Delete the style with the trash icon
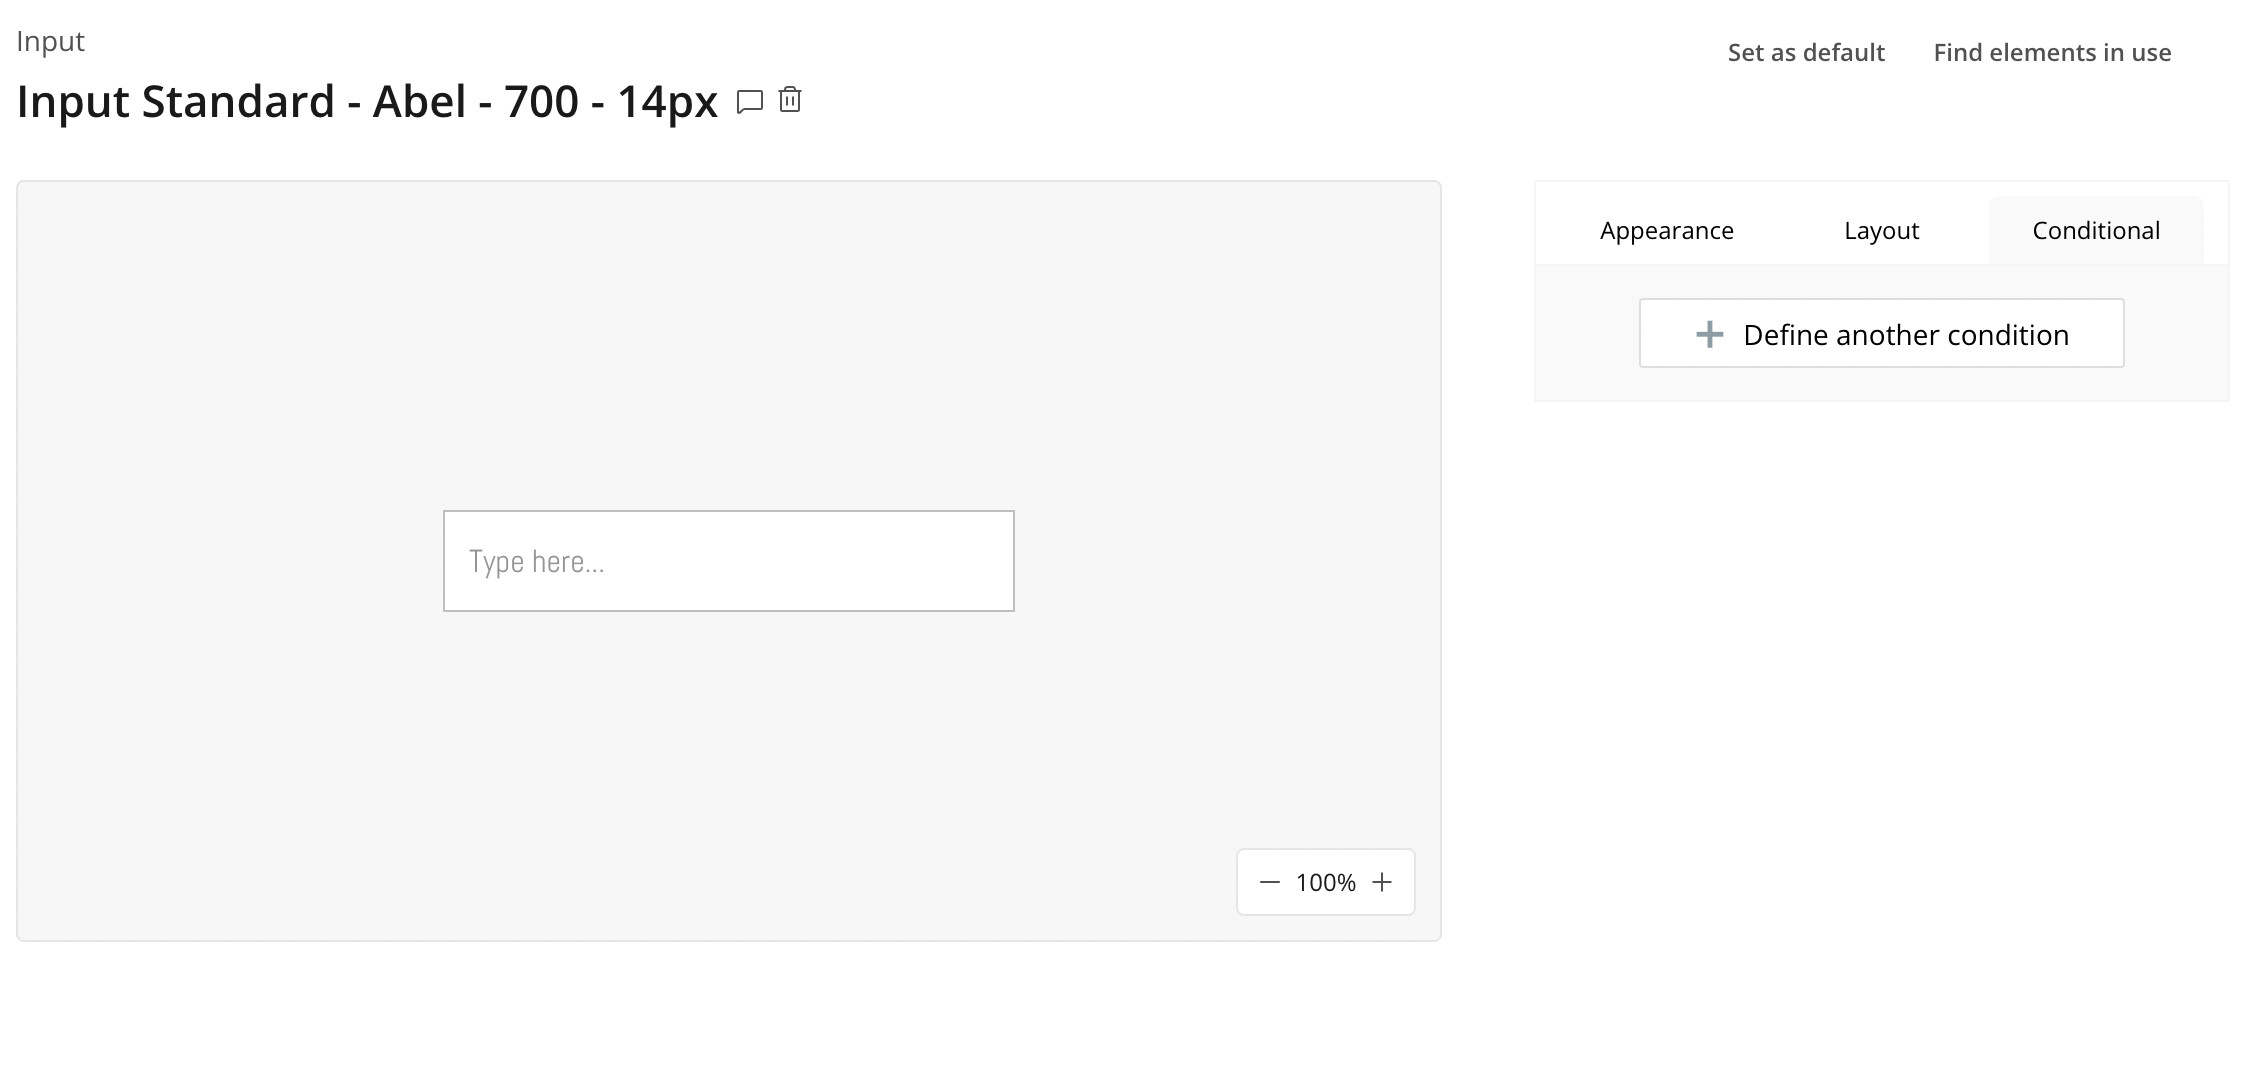Screen dimensions: 2246x1086 pos(790,100)
